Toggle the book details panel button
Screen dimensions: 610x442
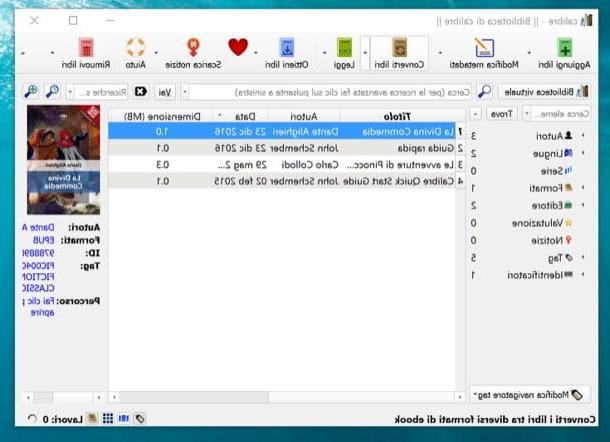point(92,419)
